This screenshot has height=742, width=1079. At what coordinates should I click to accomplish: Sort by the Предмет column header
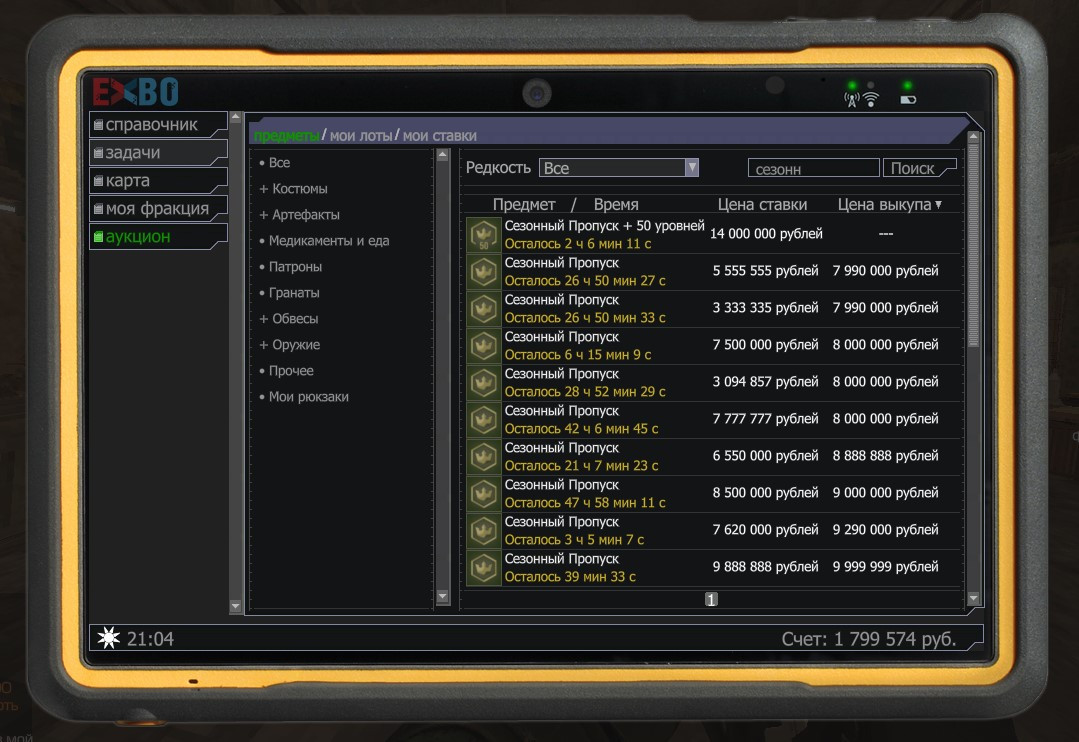tap(524, 204)
